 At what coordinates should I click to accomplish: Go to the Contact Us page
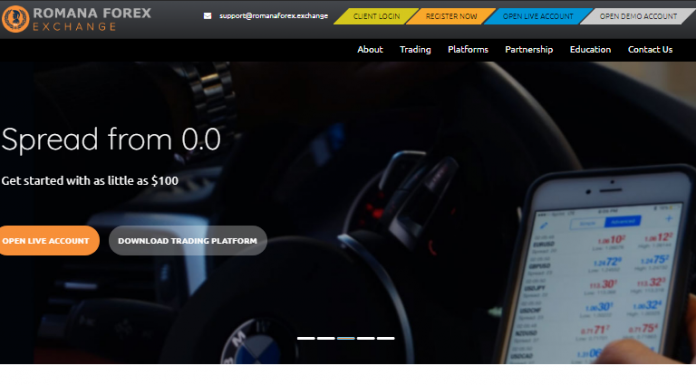coord(650,50)
